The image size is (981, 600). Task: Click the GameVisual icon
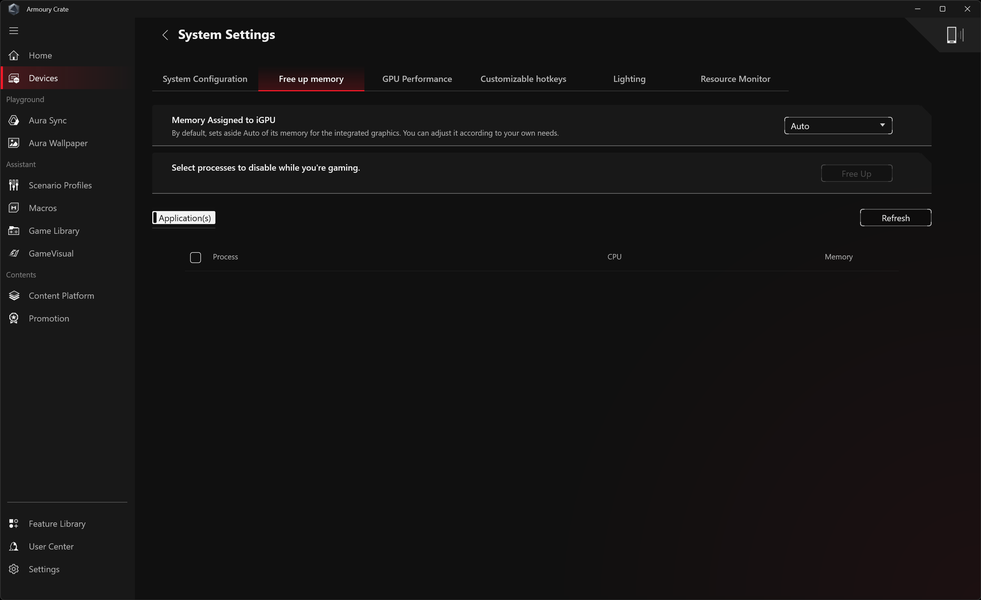(x=13, y=253)
